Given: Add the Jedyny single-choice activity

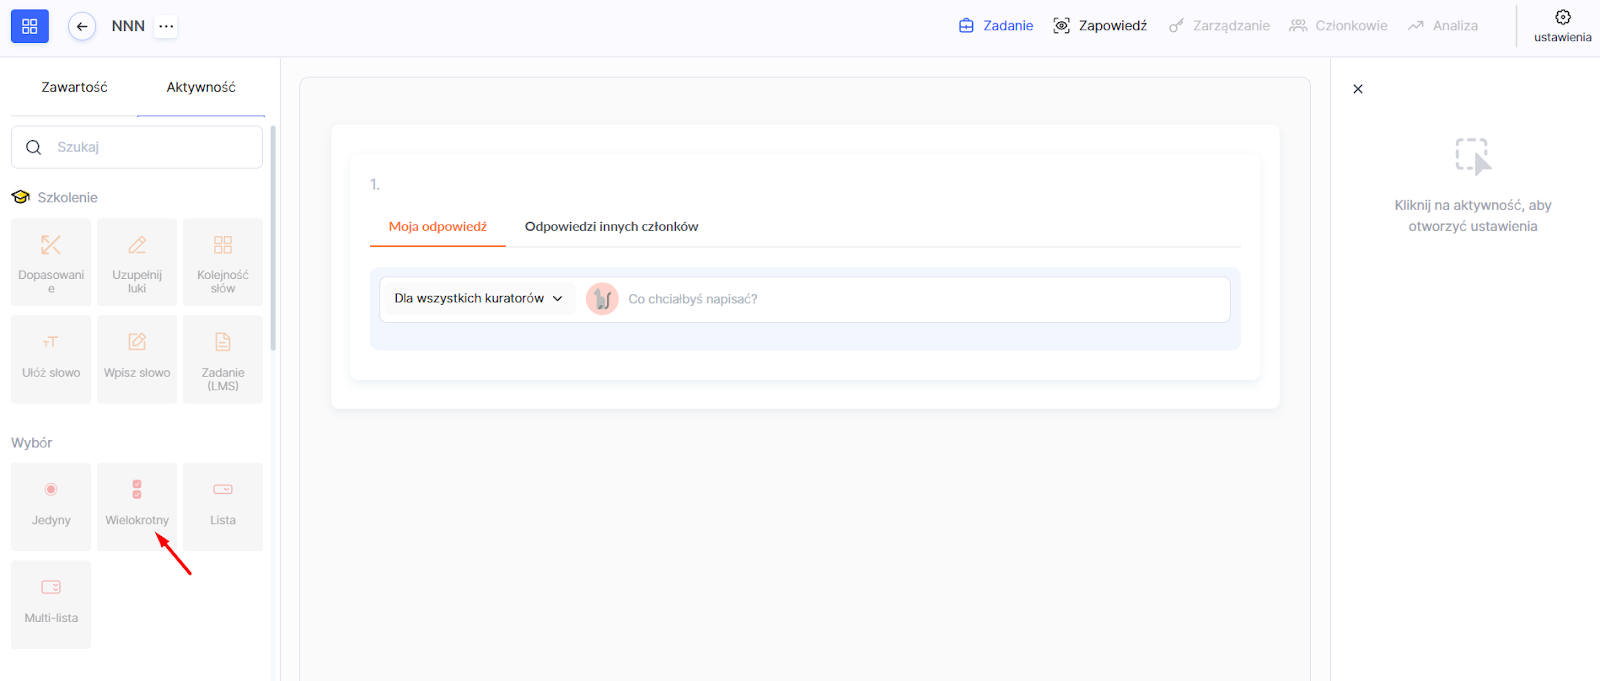Looking at the screenshot, I should pos(51,506).
